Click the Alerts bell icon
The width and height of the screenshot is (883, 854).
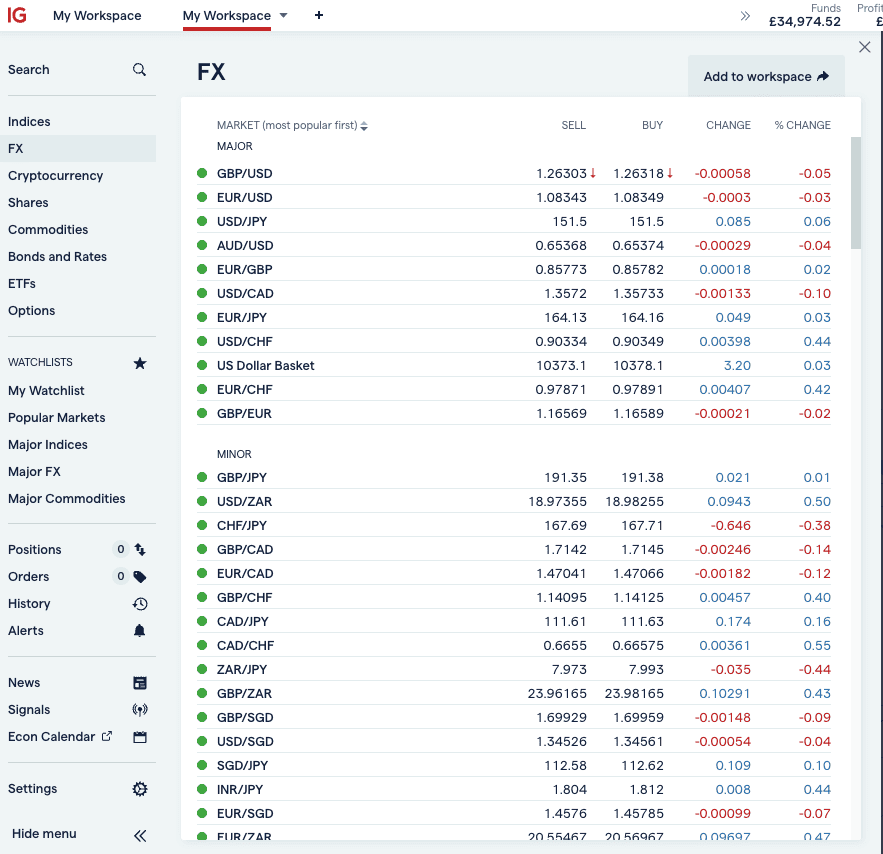click(x=140, y=631)
